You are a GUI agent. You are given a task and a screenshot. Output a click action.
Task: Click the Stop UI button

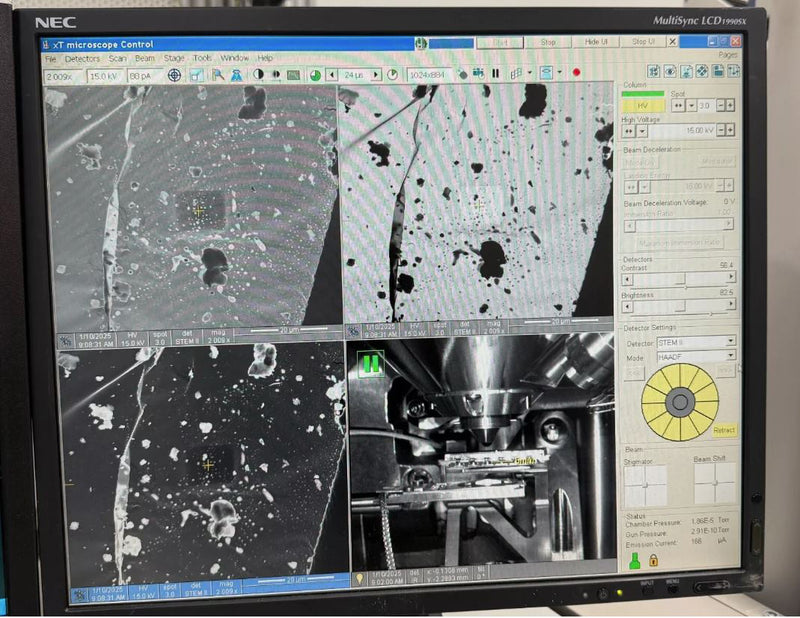(x=643, y=41)
